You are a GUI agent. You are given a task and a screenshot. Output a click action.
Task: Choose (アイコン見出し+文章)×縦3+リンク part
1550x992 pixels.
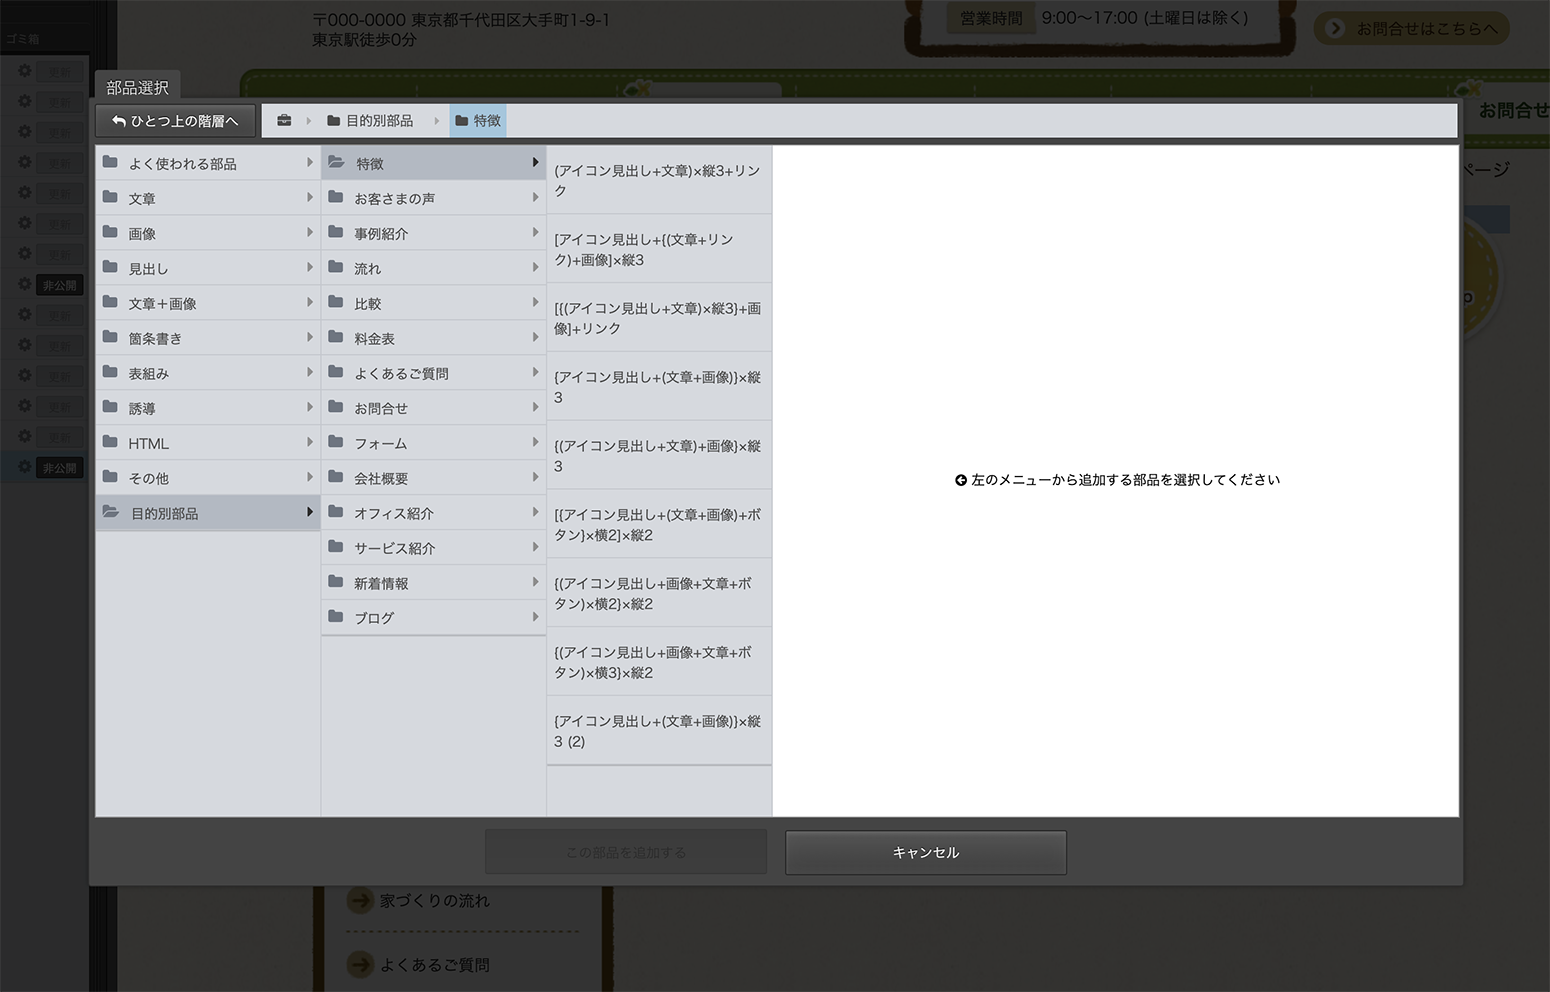(658, 181)
